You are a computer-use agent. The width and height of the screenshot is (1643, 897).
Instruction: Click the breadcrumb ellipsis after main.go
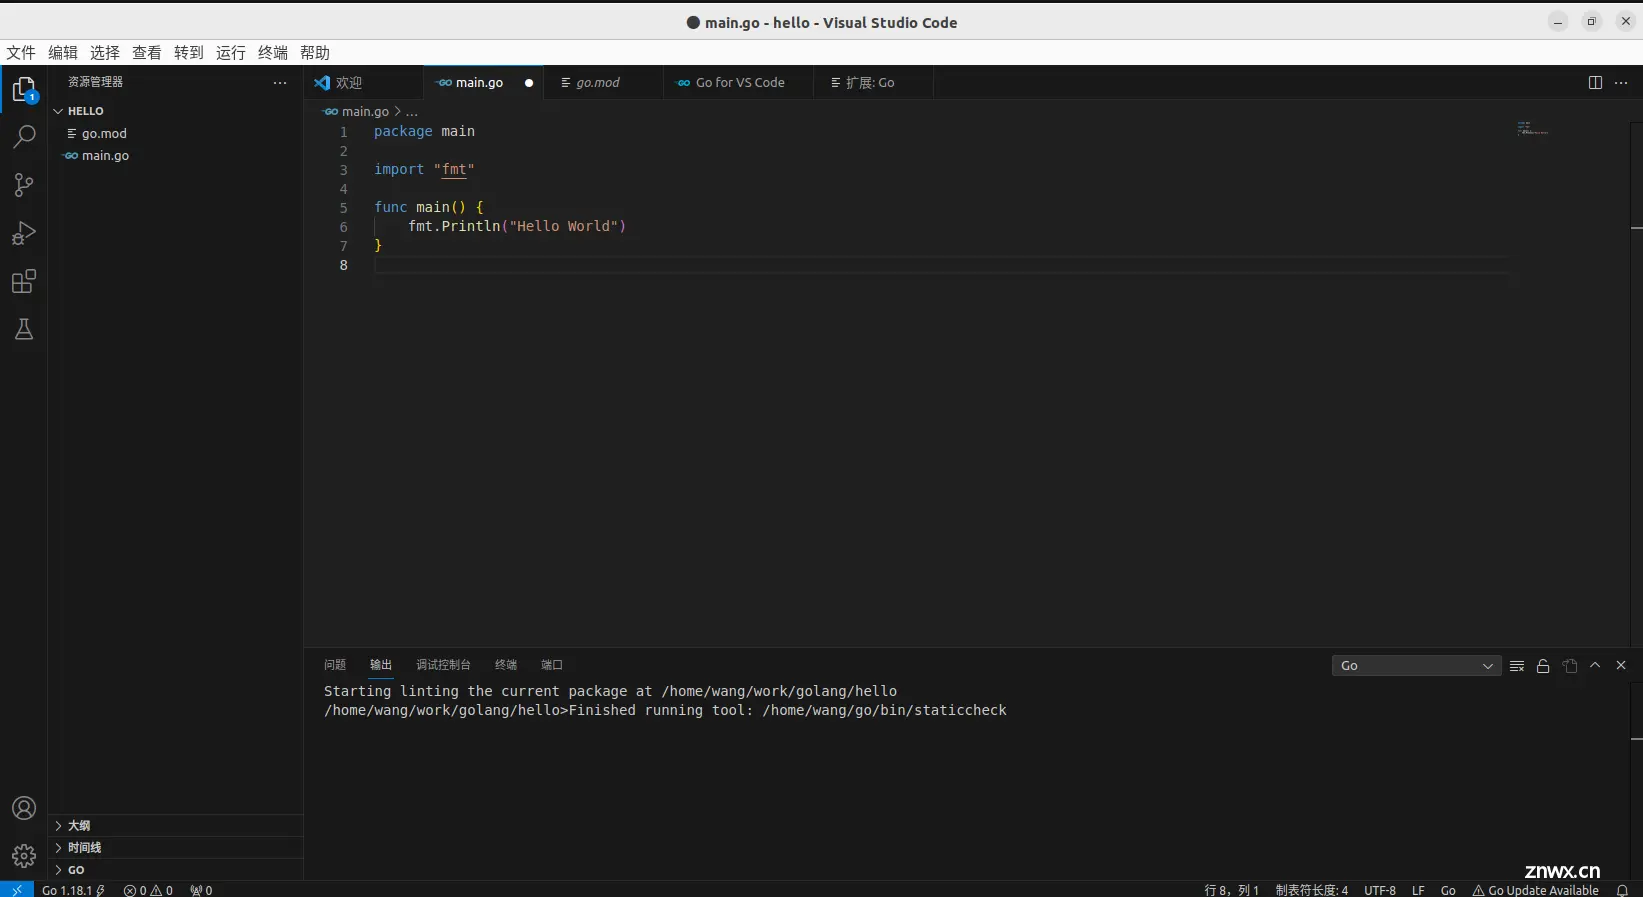tap(412, 112)
